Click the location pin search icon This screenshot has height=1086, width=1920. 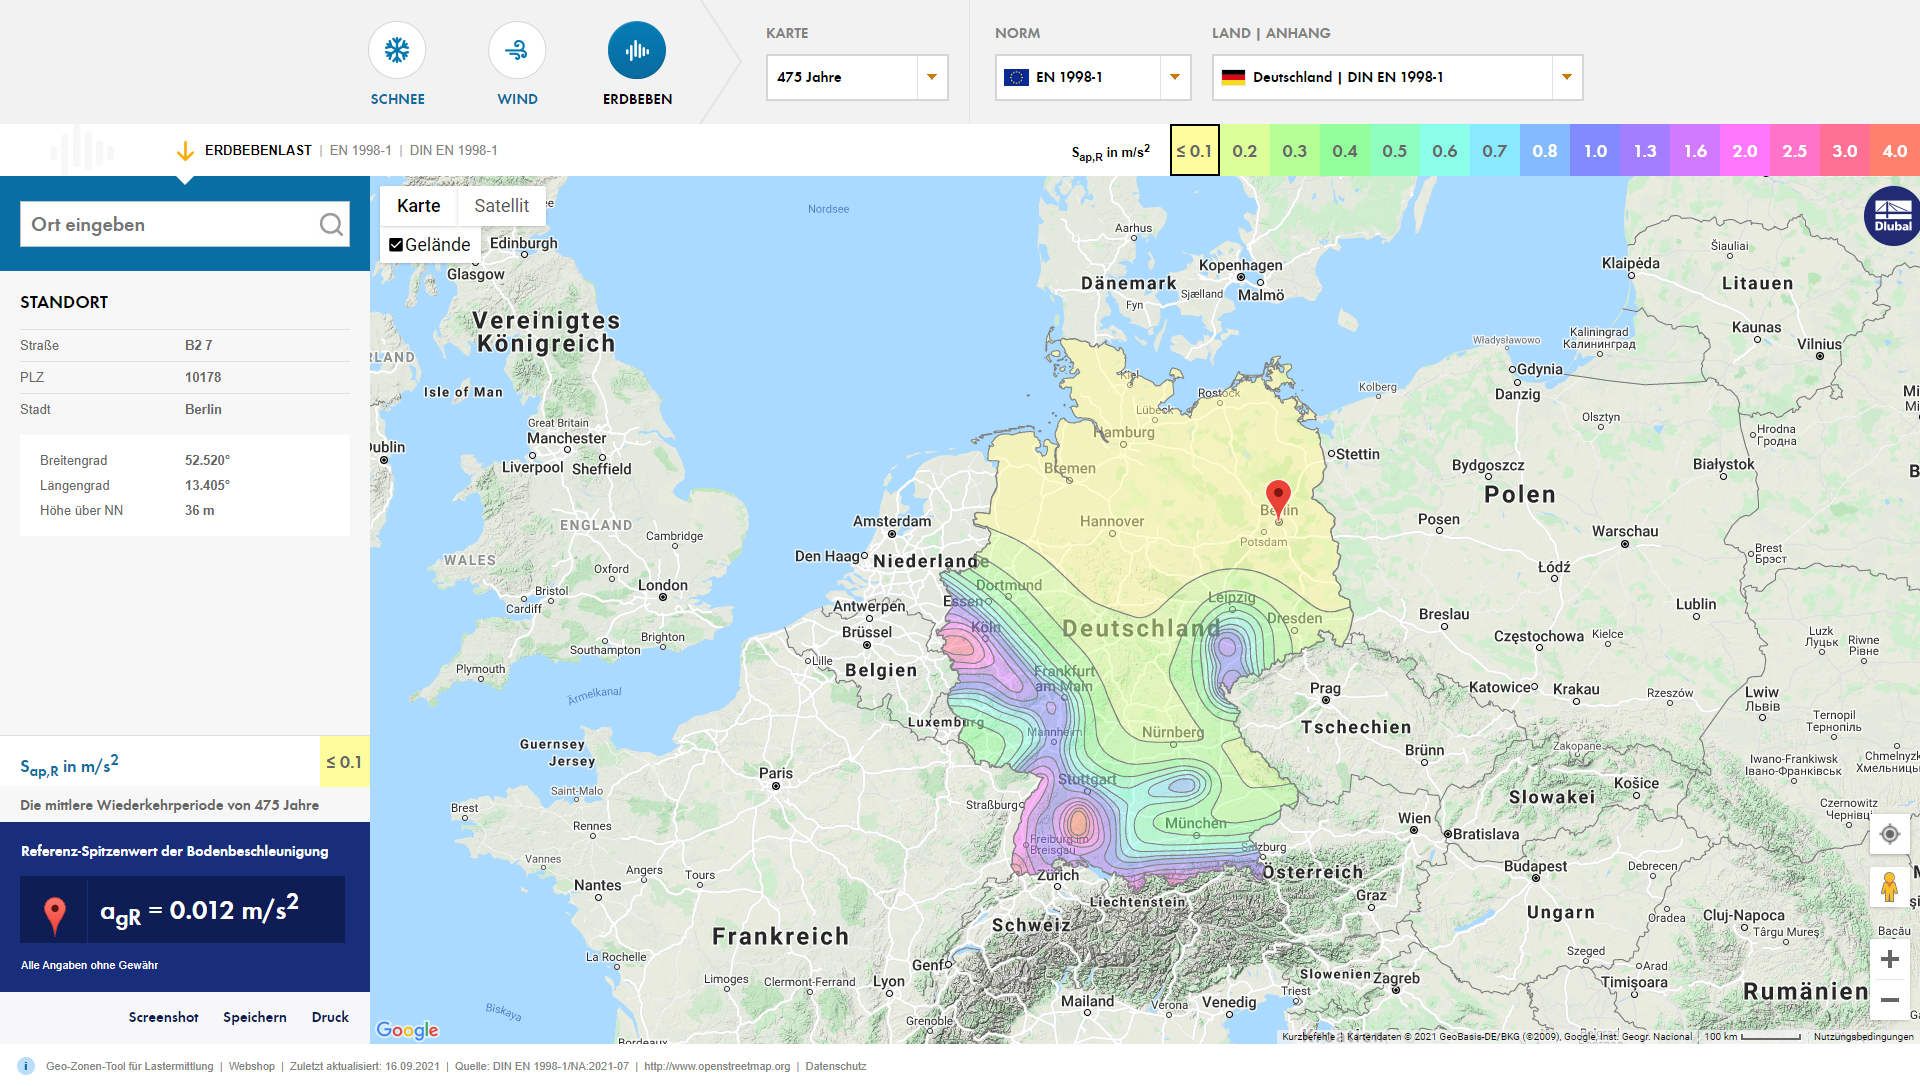(x=331, y=224)
